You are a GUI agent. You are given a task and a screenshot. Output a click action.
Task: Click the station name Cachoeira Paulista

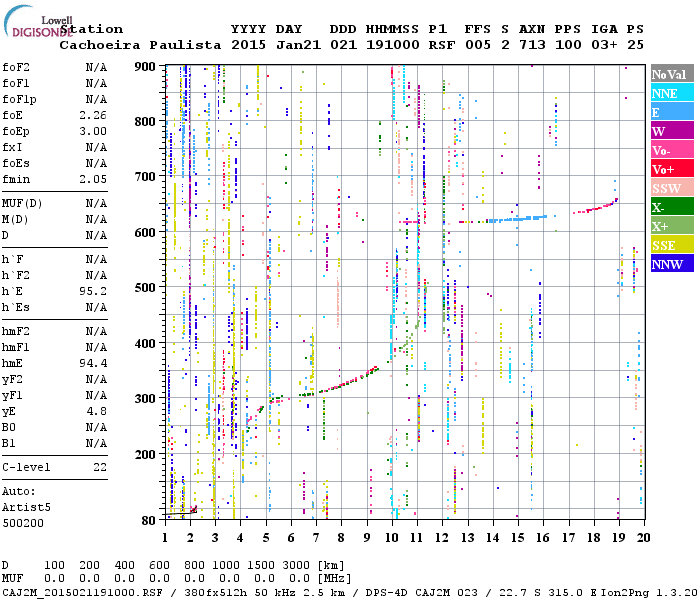[140, 45]
